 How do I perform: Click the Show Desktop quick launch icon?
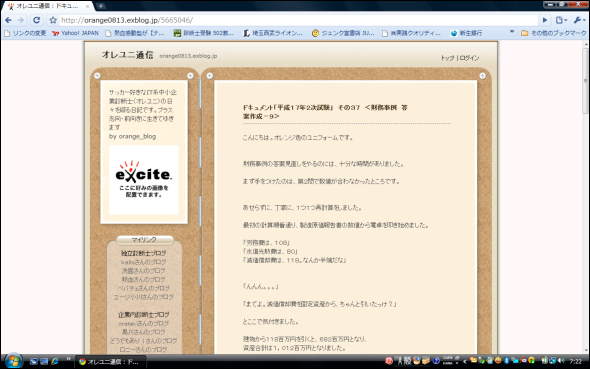point(33,361)
